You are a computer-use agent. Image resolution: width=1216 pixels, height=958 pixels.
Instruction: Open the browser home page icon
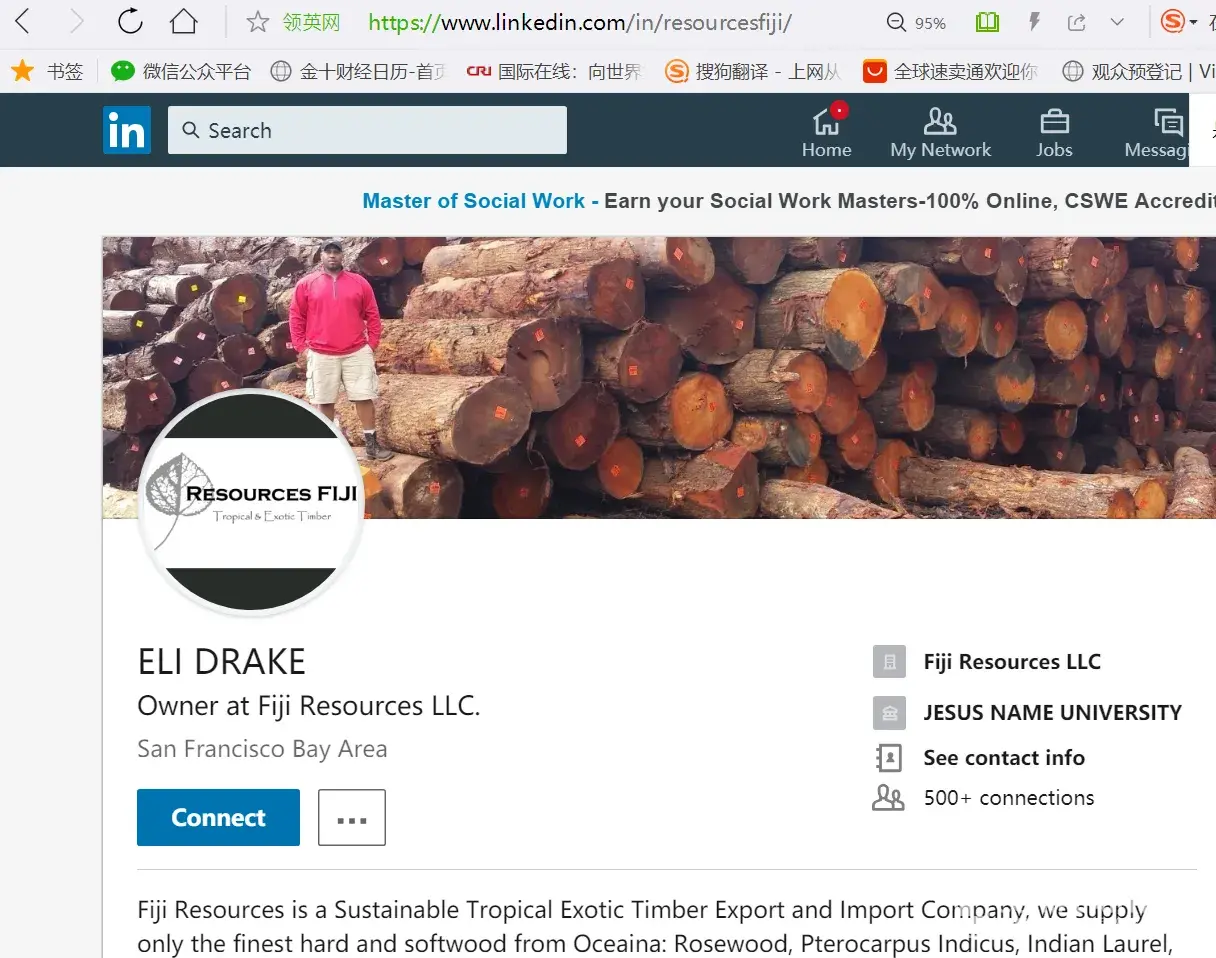[183, 21]
